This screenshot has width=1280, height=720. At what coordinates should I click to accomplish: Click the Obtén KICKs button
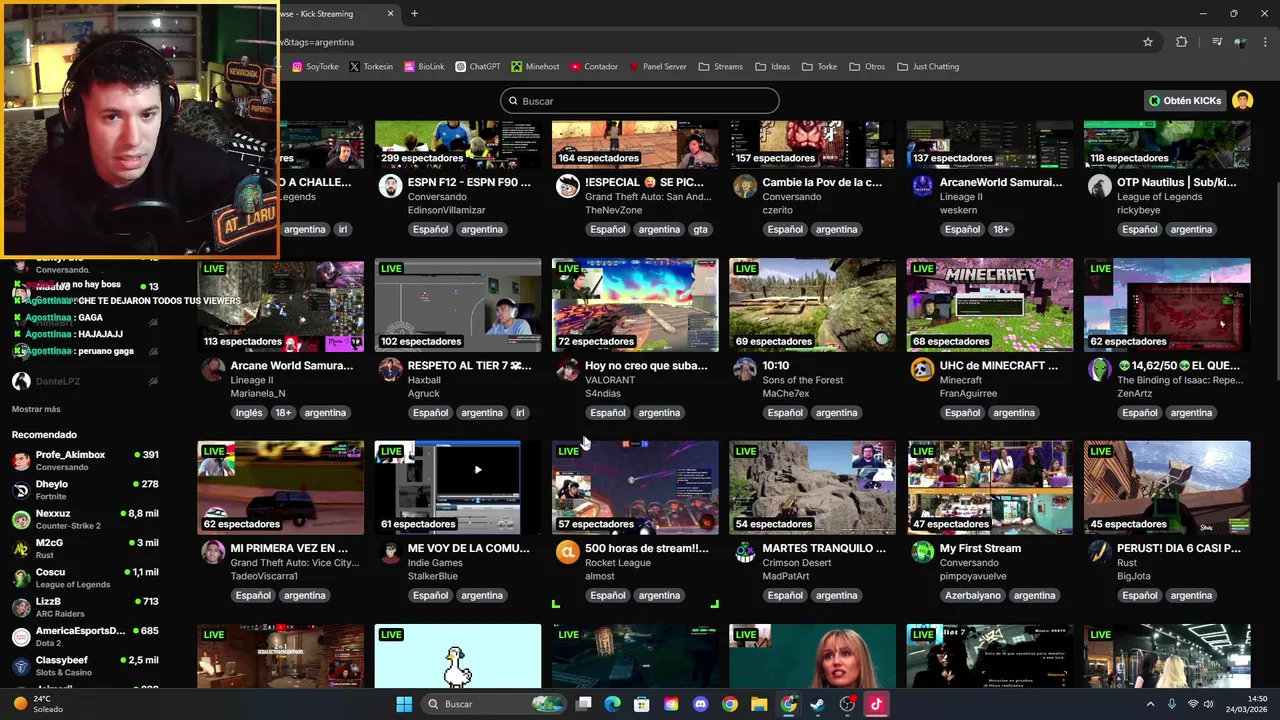1185,100
